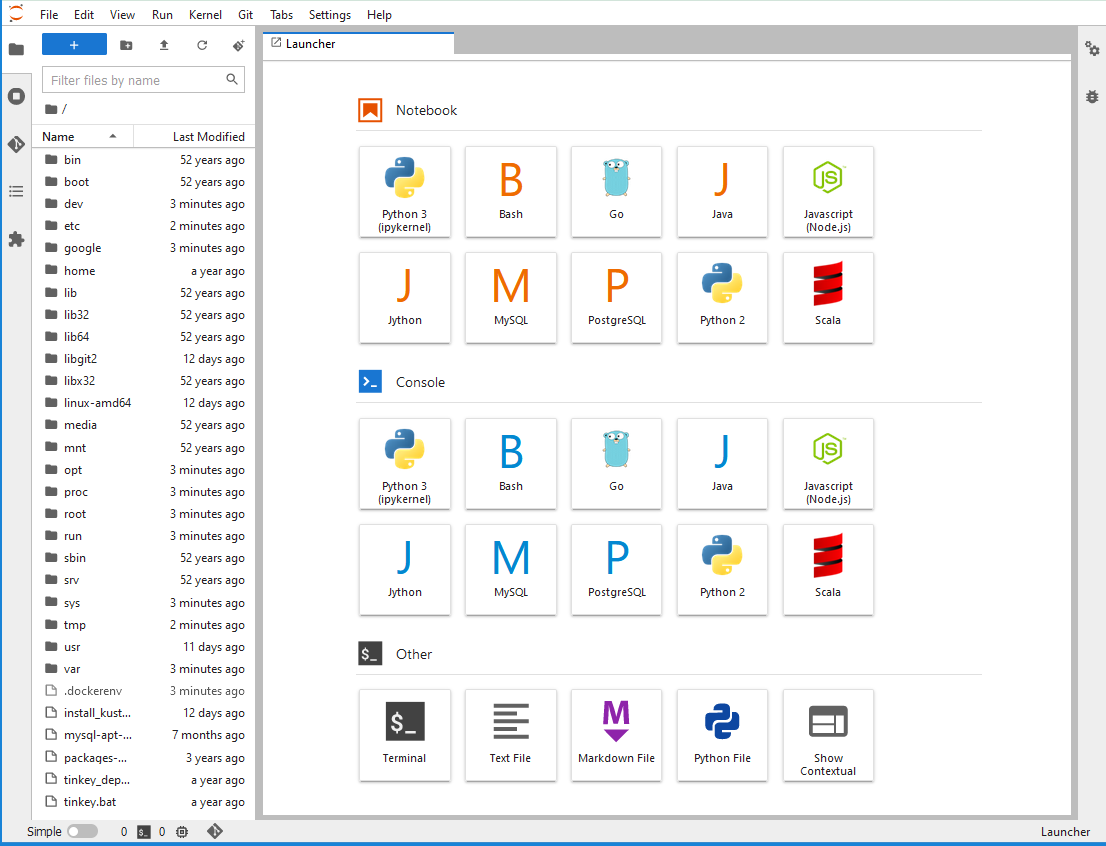Click the Filter files by name field
The image size is (1106, 846).
[x=143, y=80]
